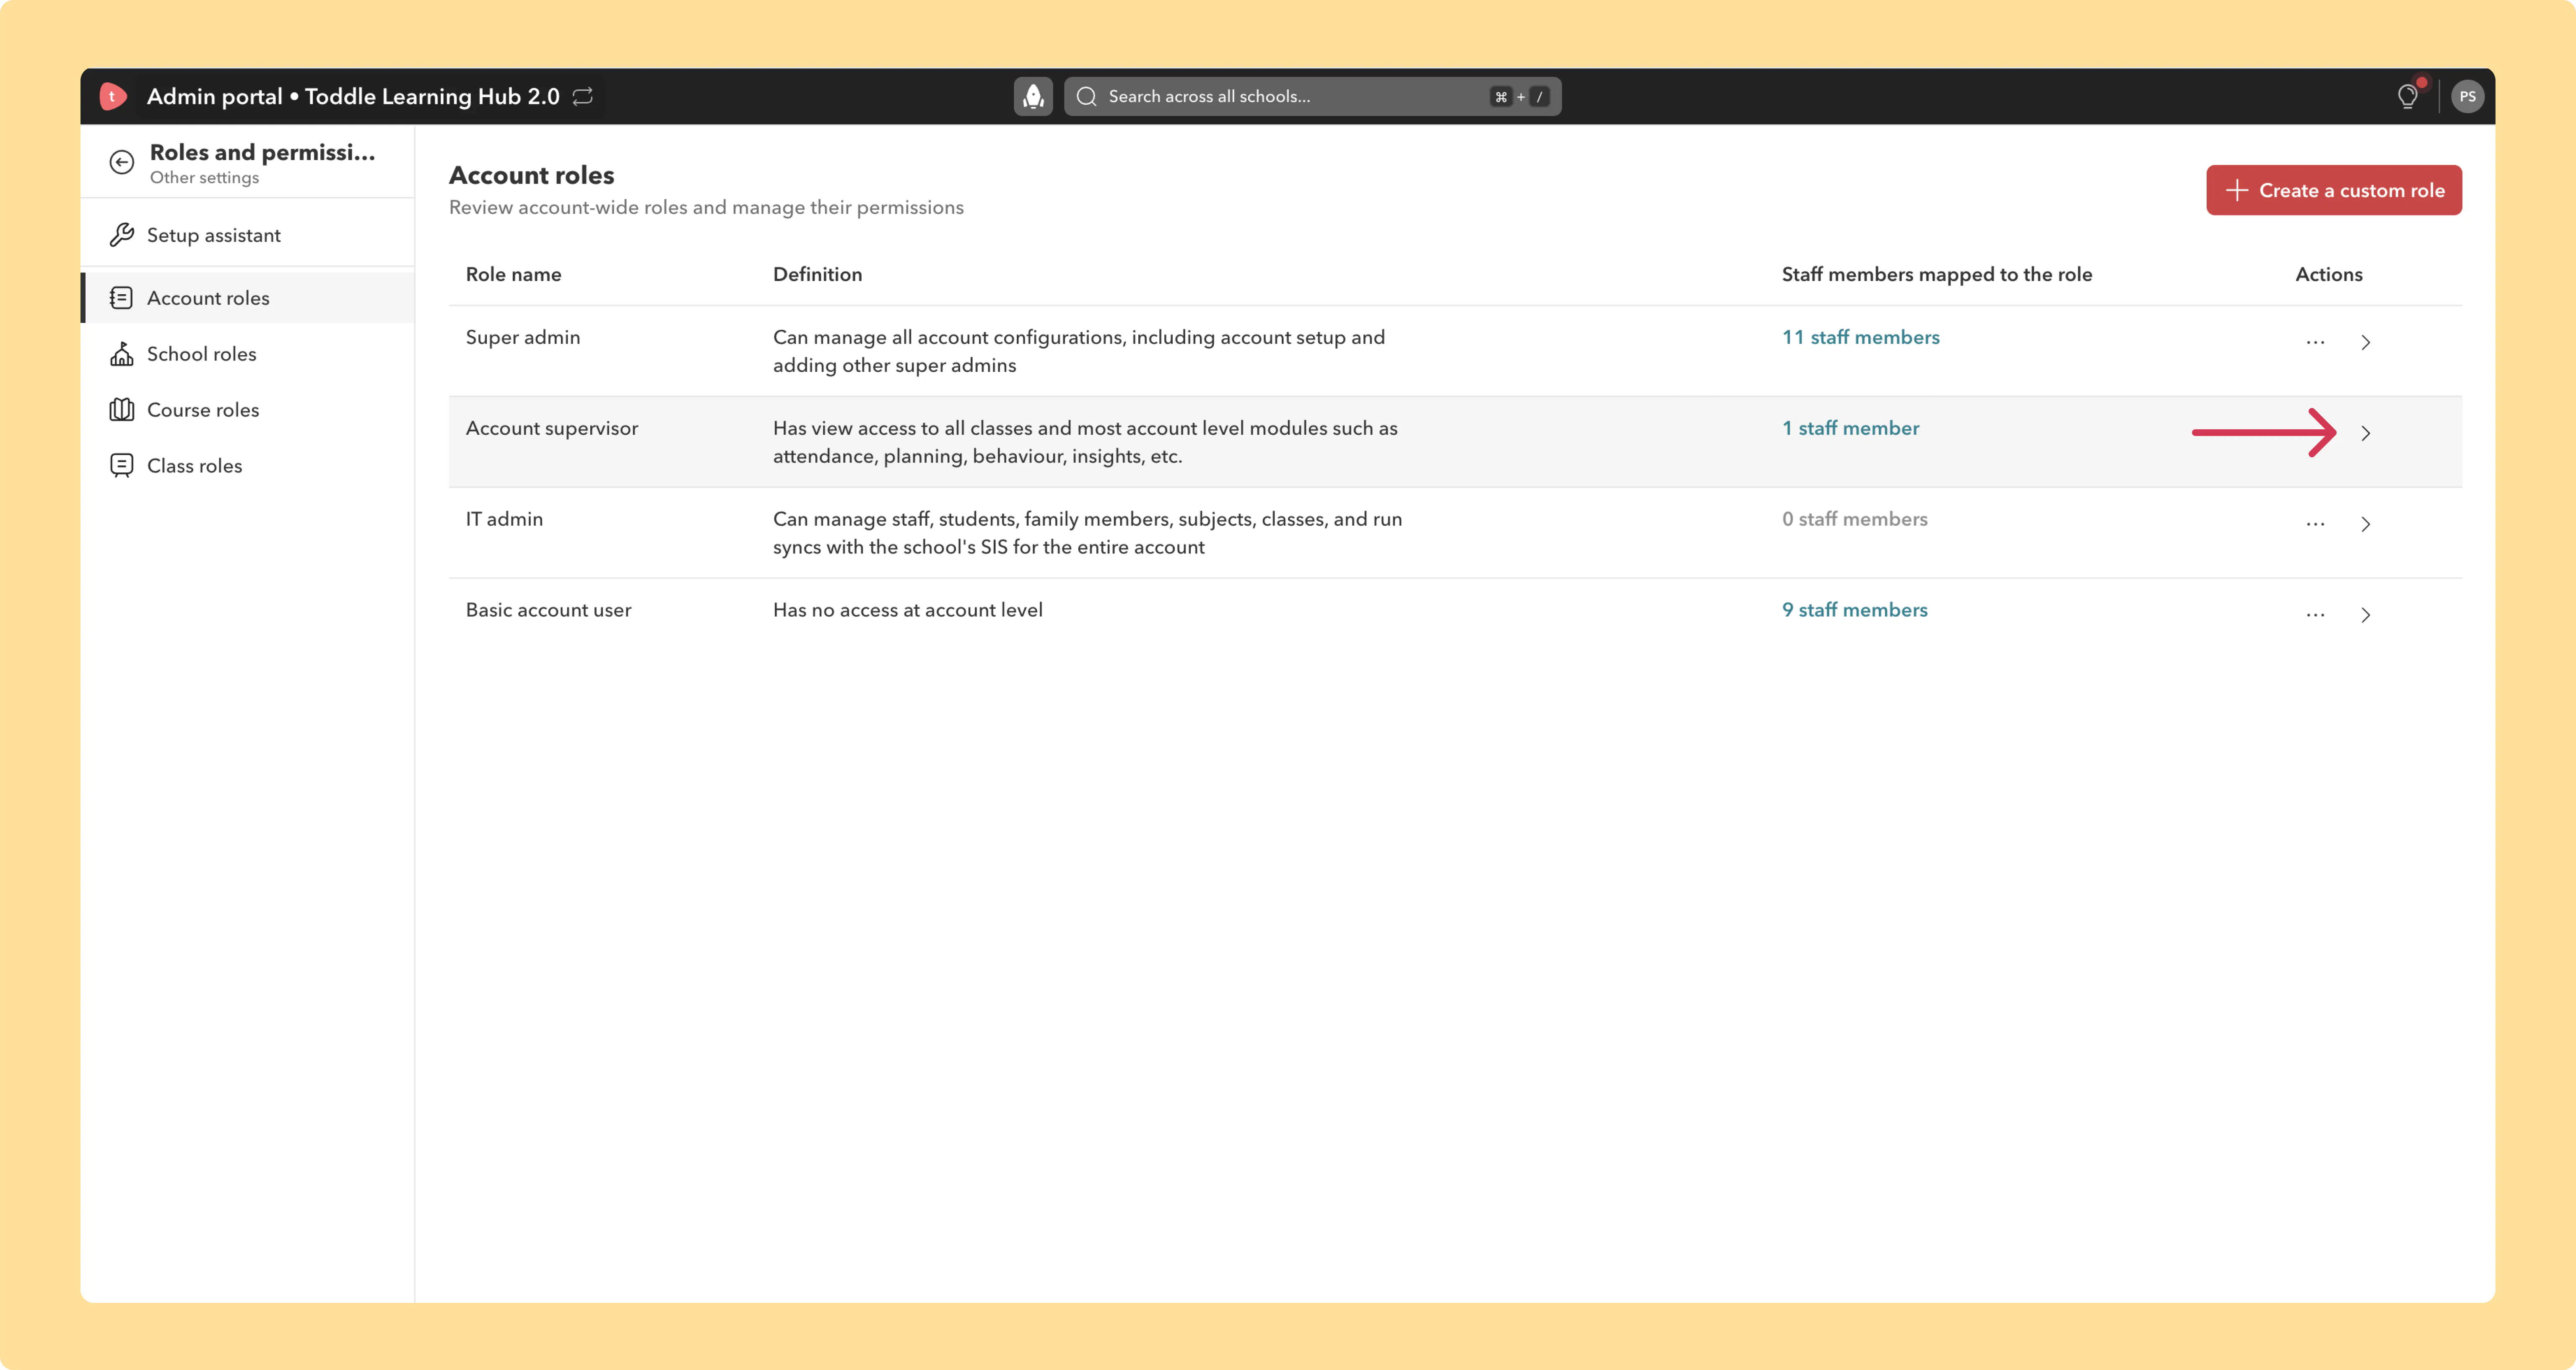Click the Course roles book icon

click(122, 410)
